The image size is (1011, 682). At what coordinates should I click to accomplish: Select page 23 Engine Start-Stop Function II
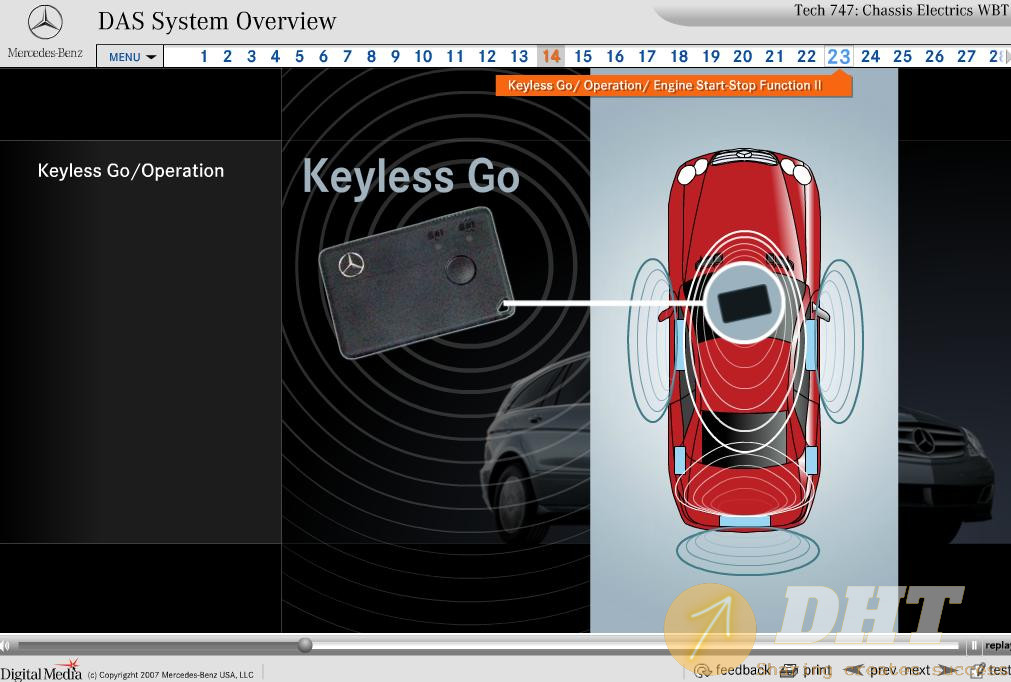pos(839,57)
